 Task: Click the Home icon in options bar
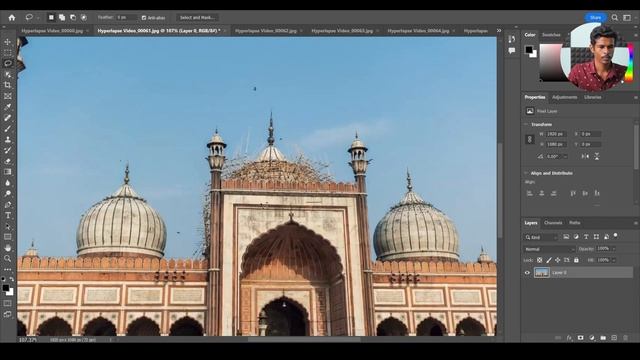coord(12,18)
